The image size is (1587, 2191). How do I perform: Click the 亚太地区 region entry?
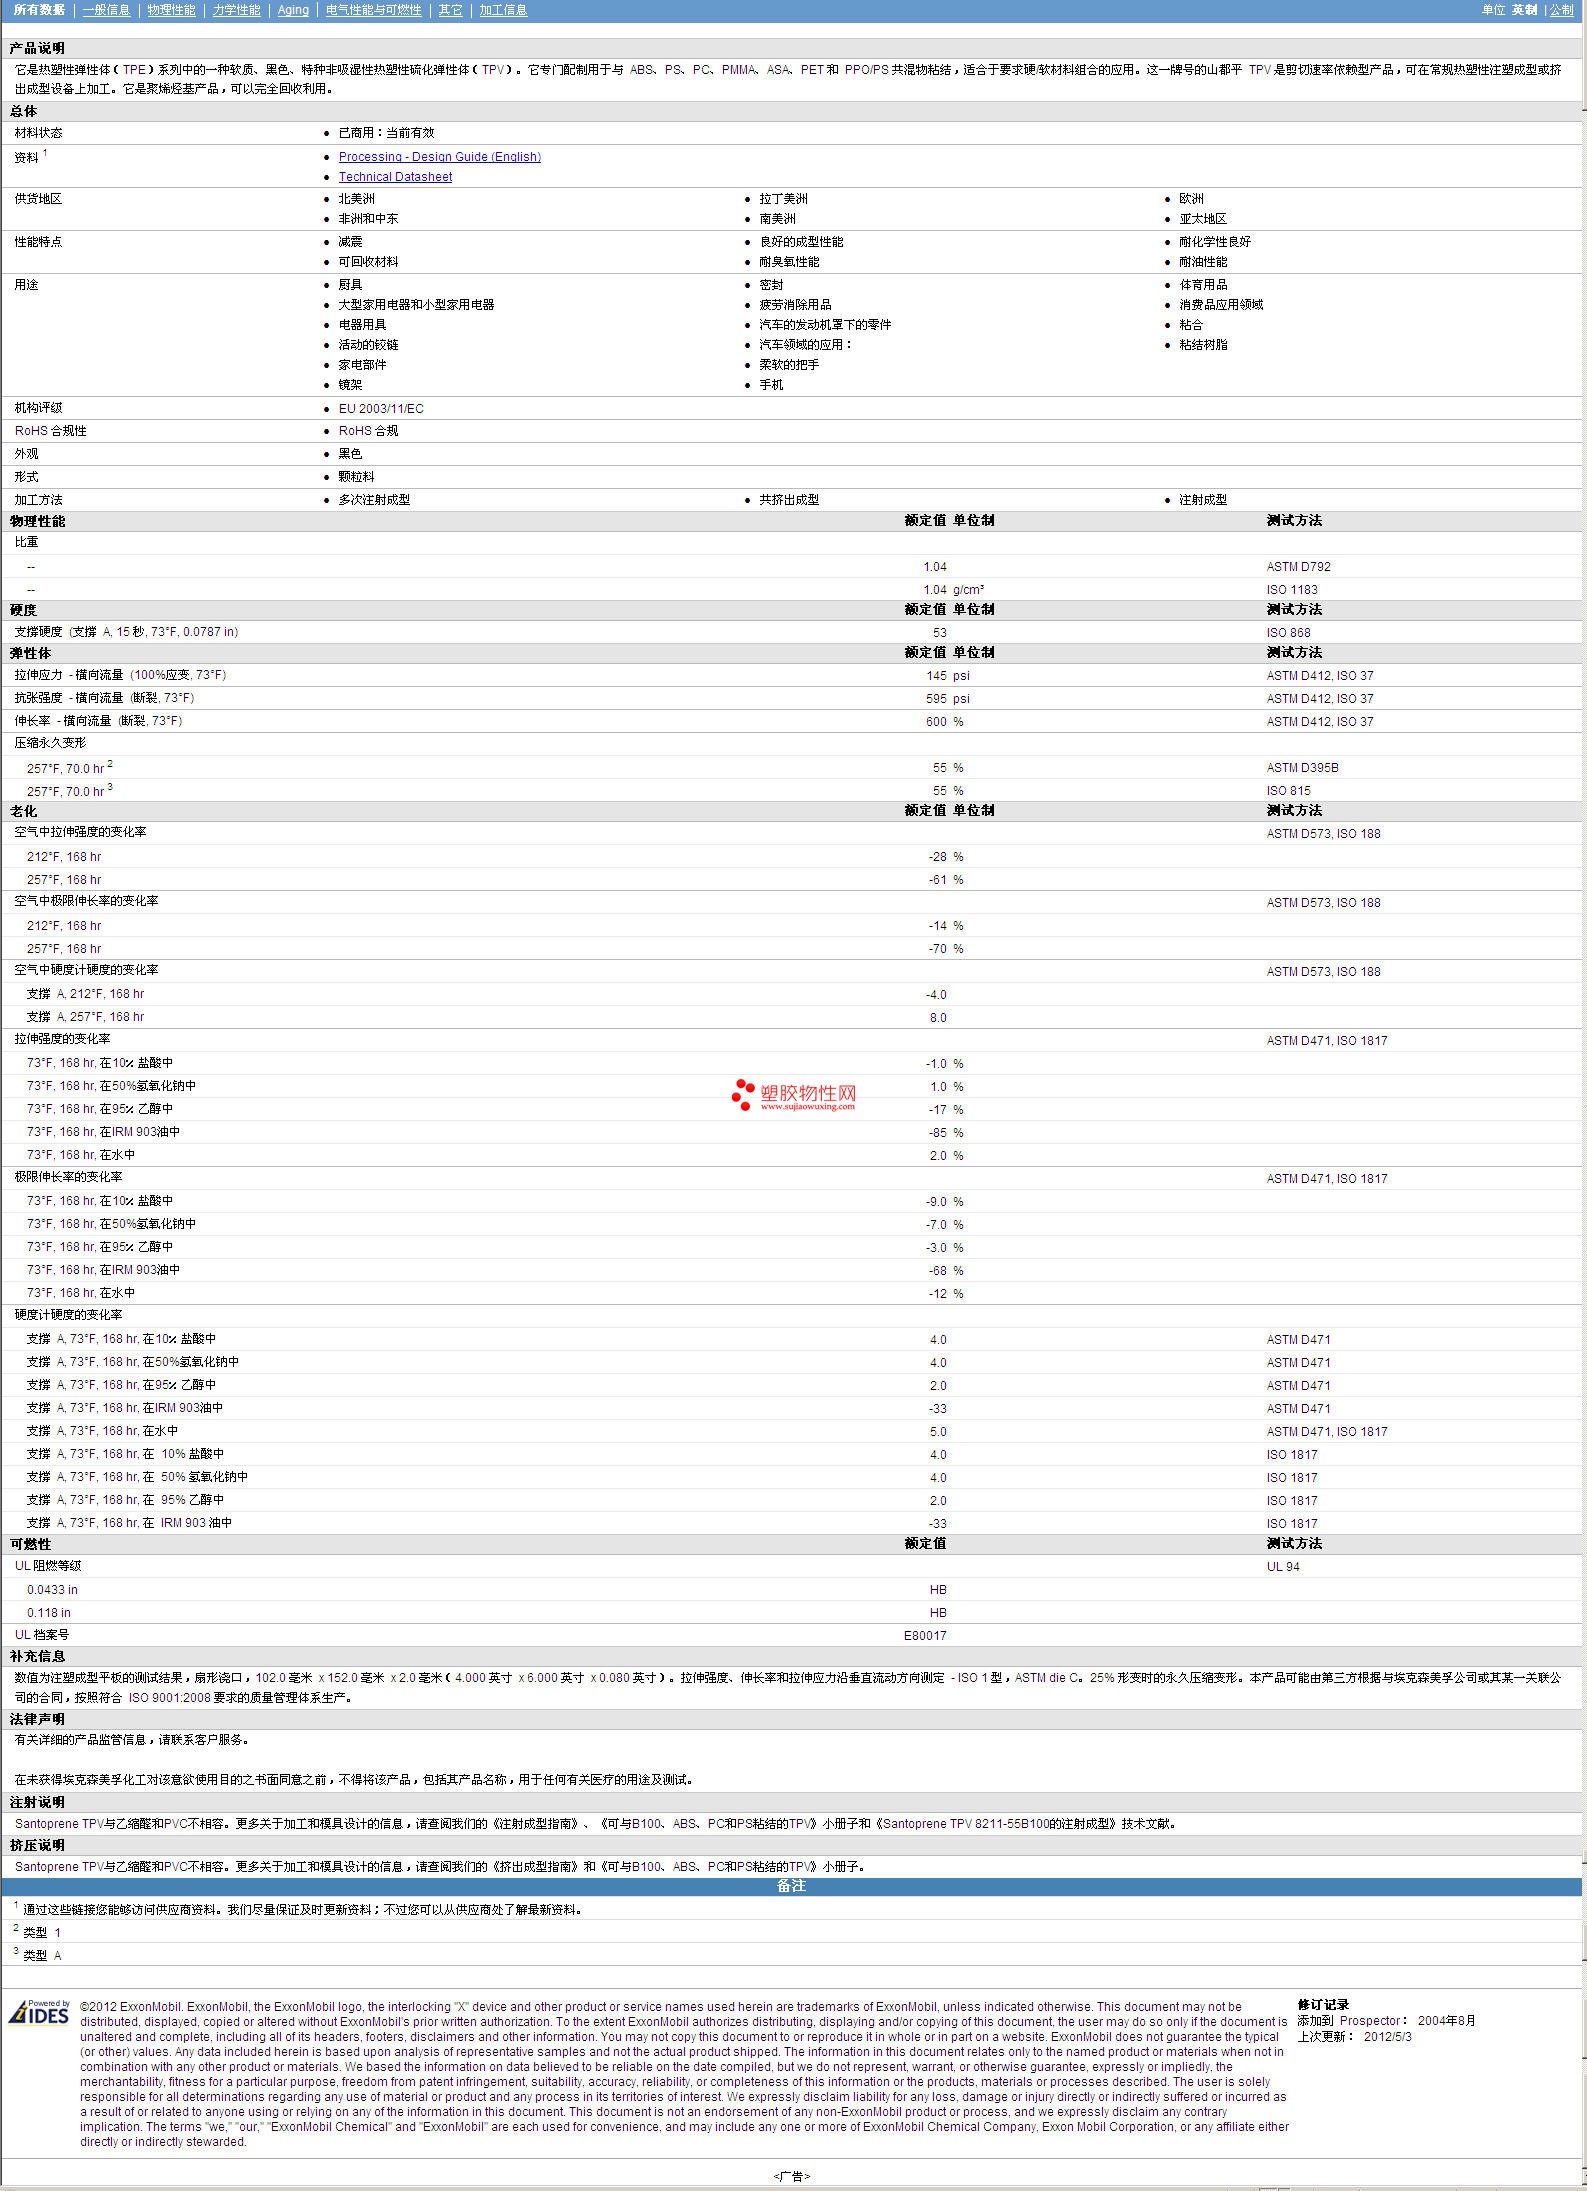[1203, 219]
